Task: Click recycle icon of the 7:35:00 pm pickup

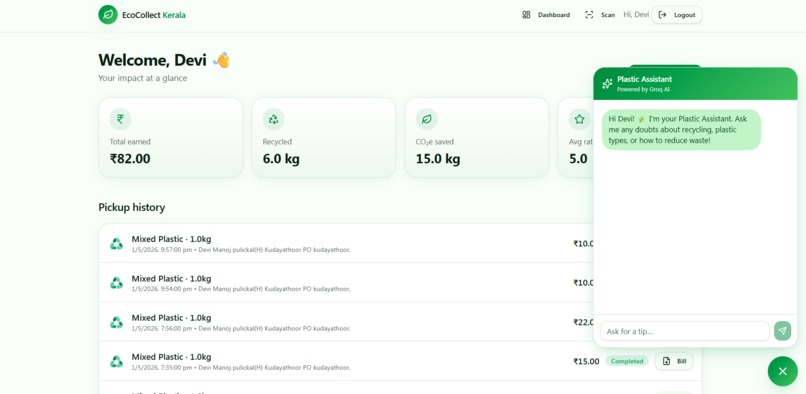Action: 117,362
